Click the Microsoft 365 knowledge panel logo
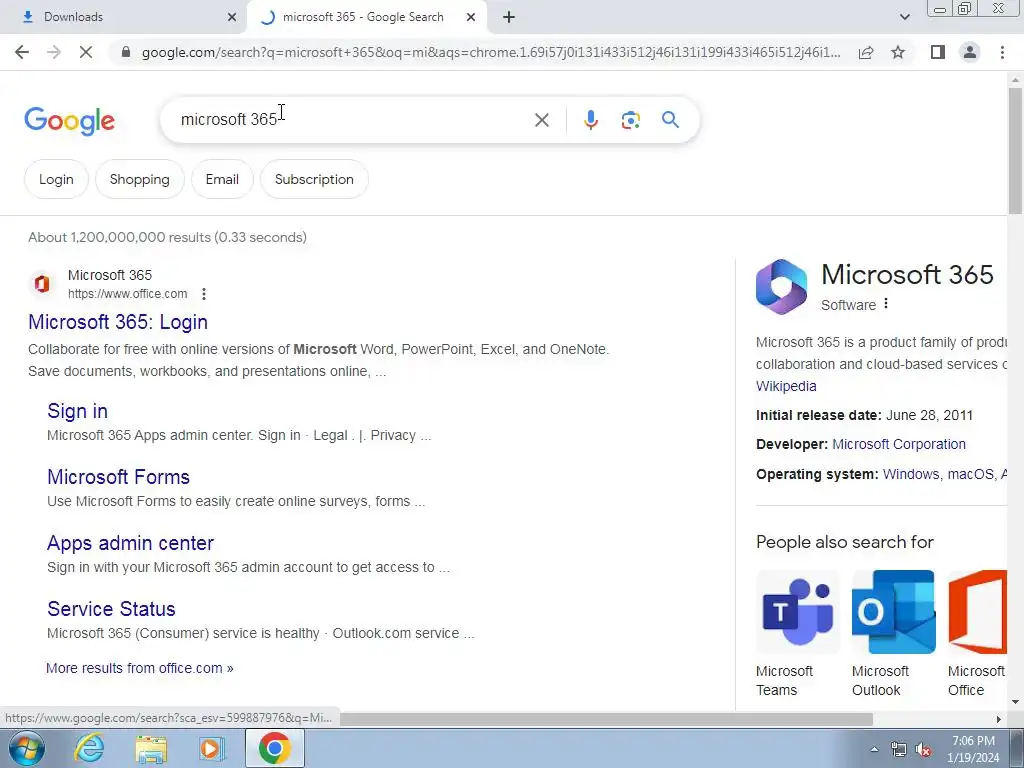The height and width of the screenshot is (768, 1024). point(781,287)
